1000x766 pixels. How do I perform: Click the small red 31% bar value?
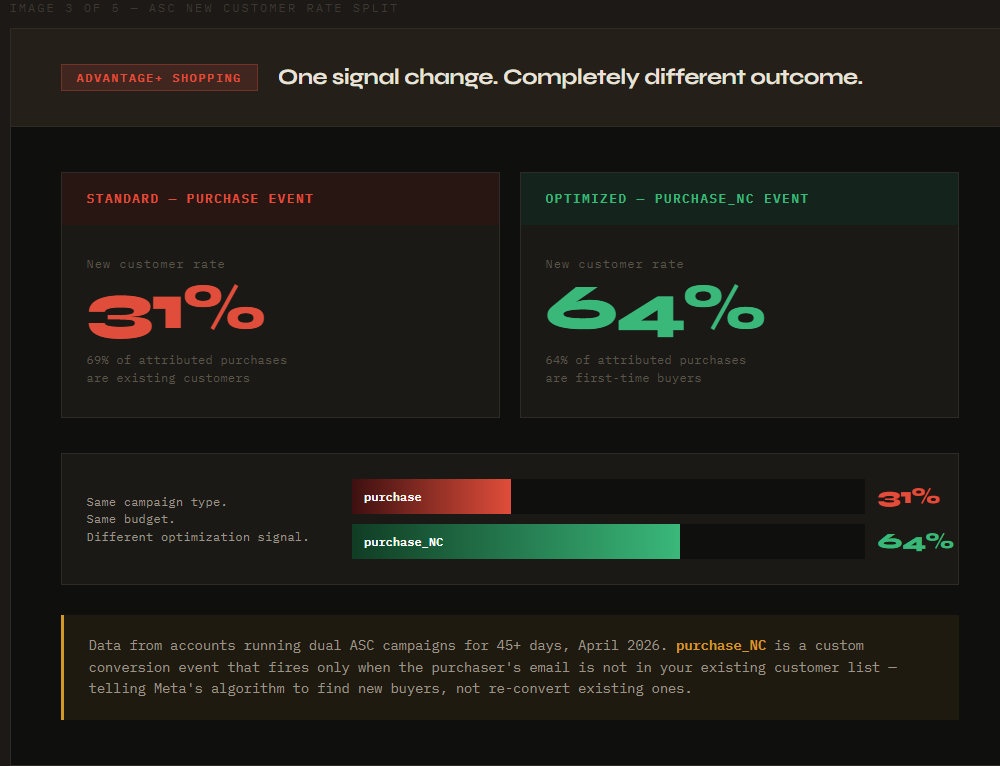[908, 497]
